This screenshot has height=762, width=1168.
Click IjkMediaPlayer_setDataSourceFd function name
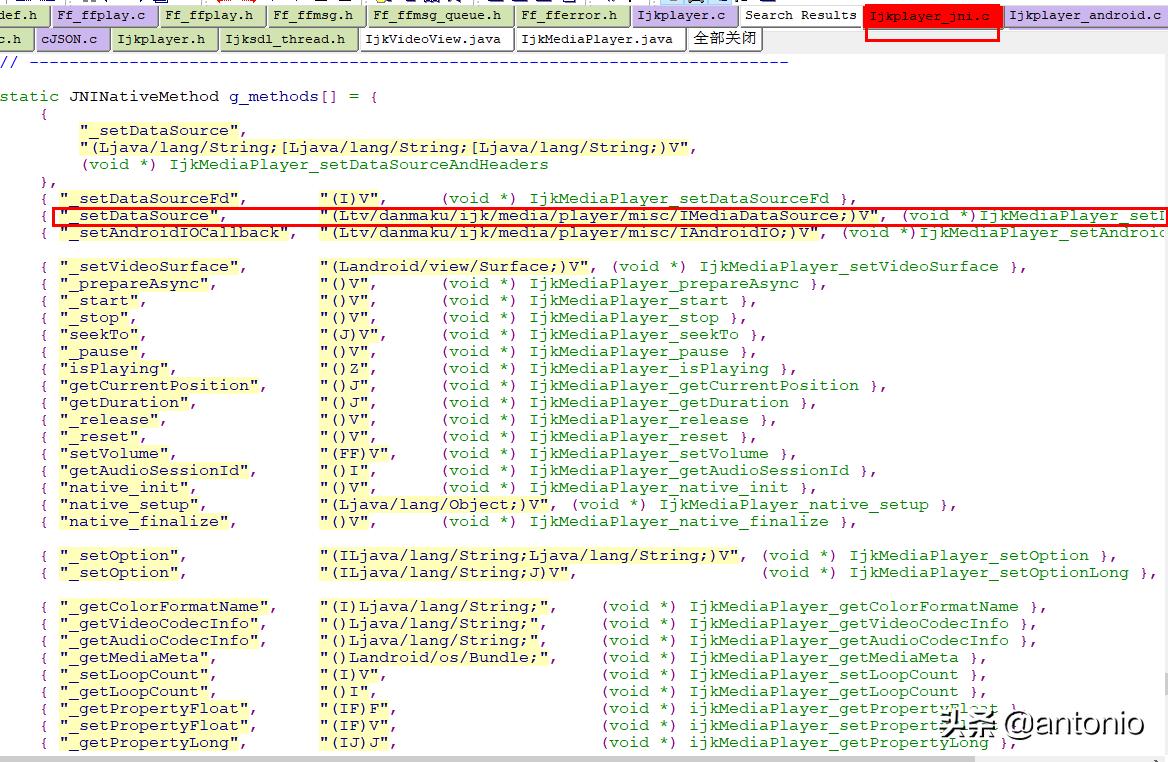679,199
